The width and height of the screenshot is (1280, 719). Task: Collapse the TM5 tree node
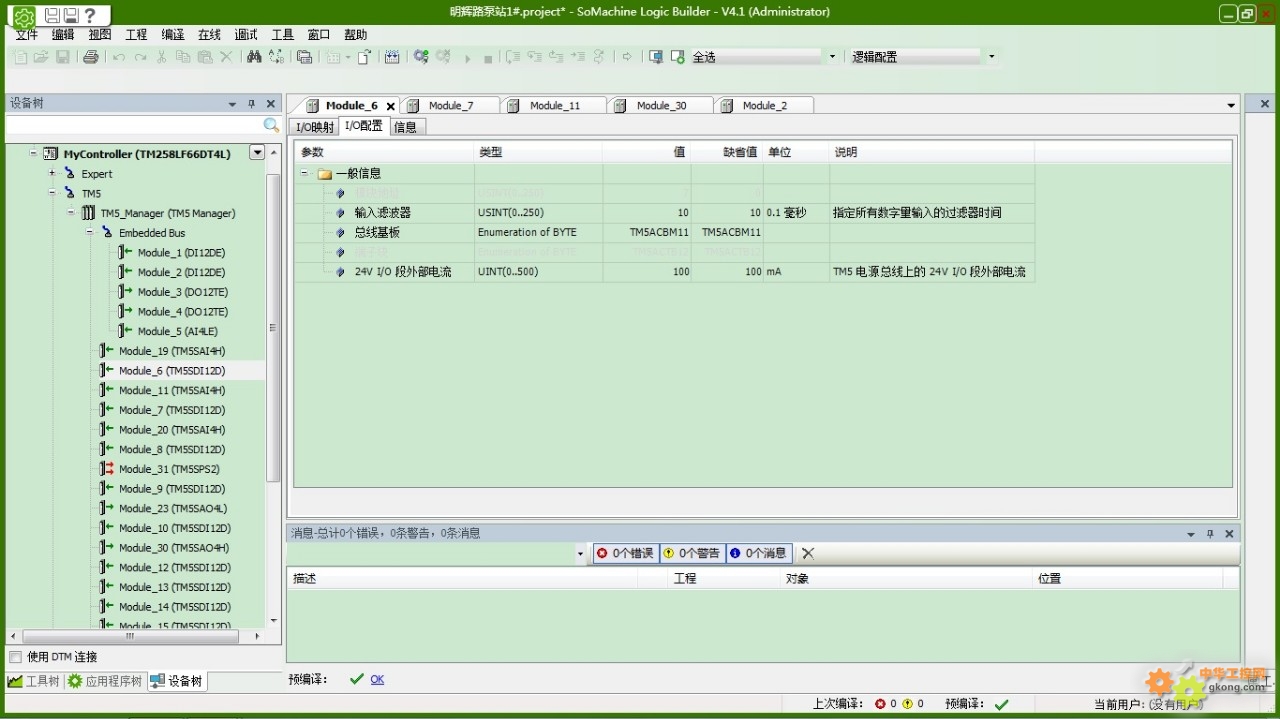coord(52,193)
